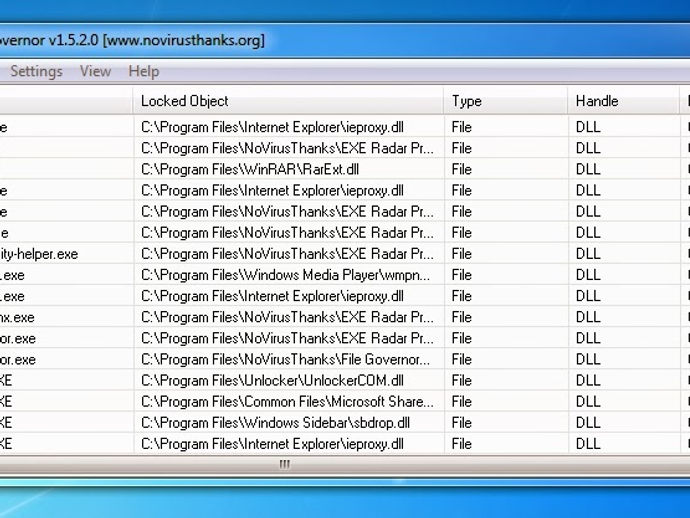Click the ity-helper.exe process cell
The width and height of the screenshot is (690, 518).
click(x=39, y=254)
